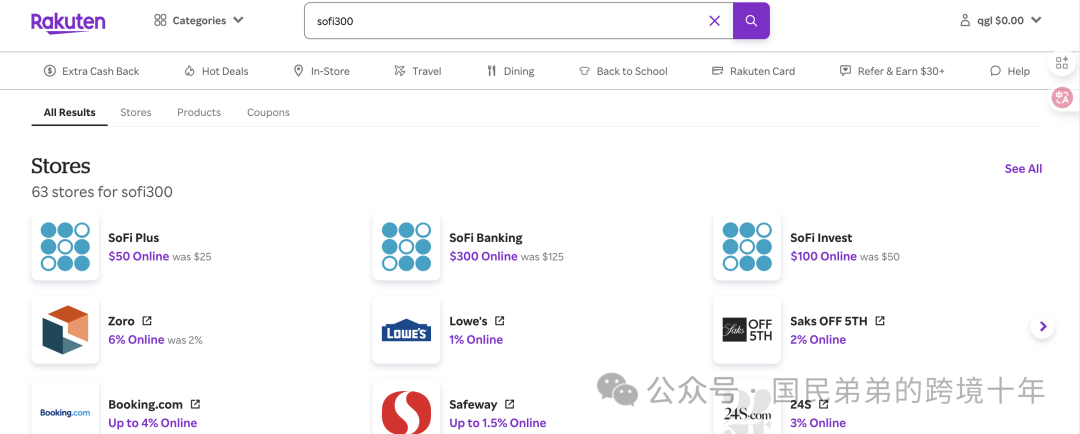The width and height of the screenshot is (1080, 434).
Task: Open the Saks OFF 5TH logo thumbnail
Action: click(747, 330)
